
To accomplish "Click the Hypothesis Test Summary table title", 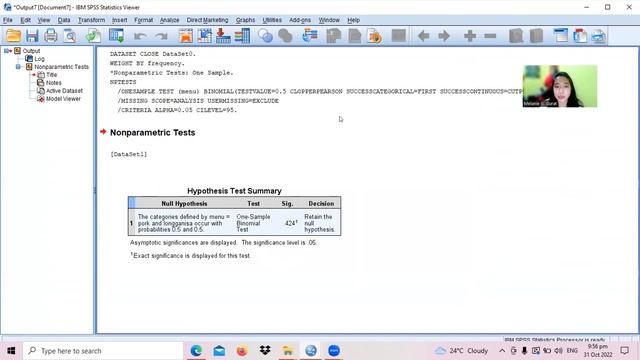I will [x=234, y=191].
